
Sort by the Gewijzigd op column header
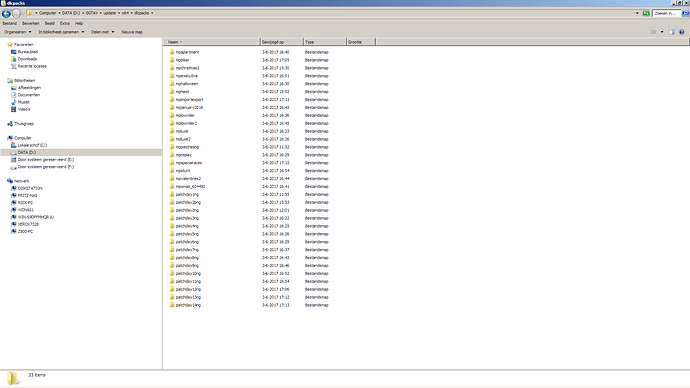[282, 42]
